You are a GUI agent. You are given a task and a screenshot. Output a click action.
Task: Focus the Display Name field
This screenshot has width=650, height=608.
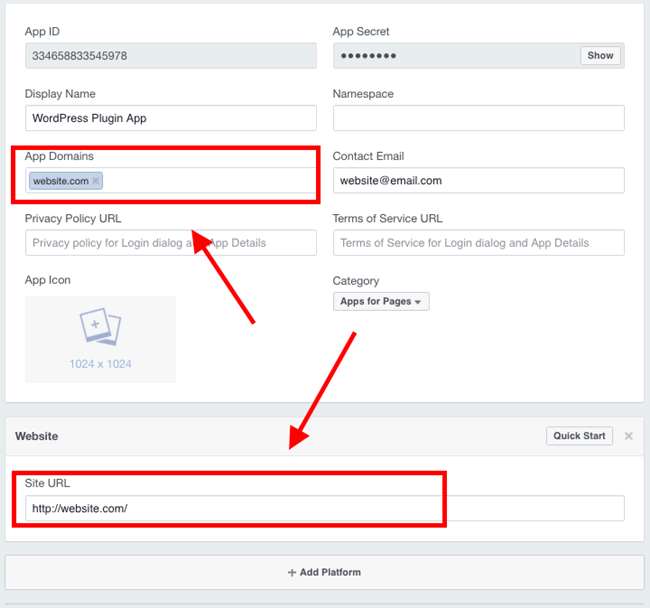pos(171,118)
